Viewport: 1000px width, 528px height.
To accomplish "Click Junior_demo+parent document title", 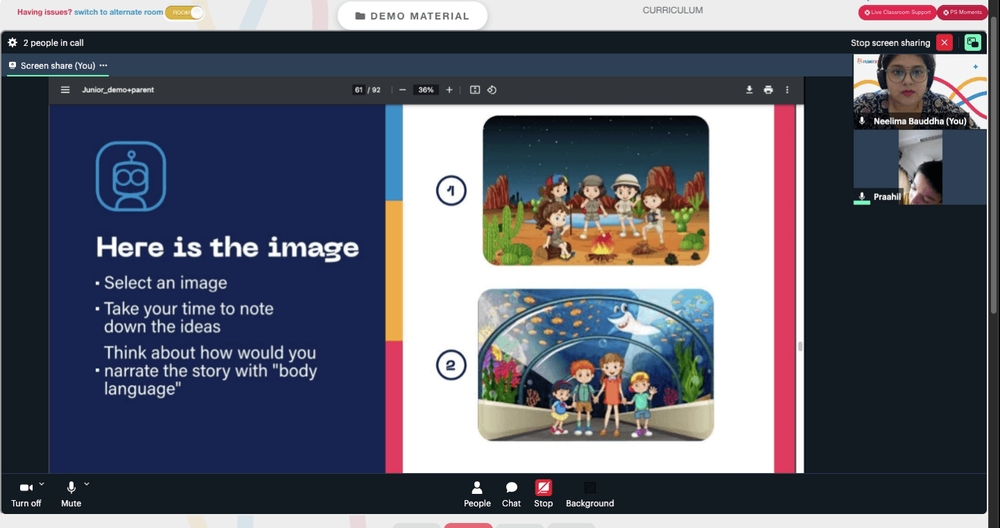I will coord(118,90).
